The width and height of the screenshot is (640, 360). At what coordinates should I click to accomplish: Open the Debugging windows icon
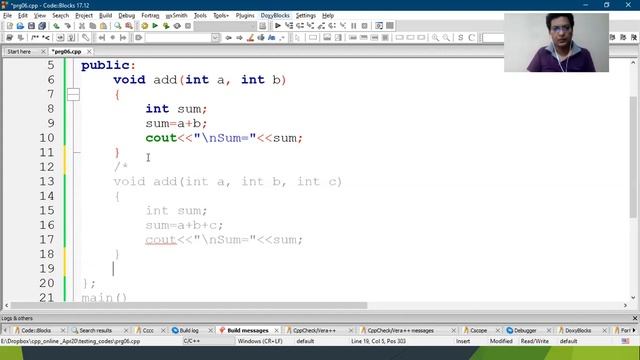coord(379,26)
